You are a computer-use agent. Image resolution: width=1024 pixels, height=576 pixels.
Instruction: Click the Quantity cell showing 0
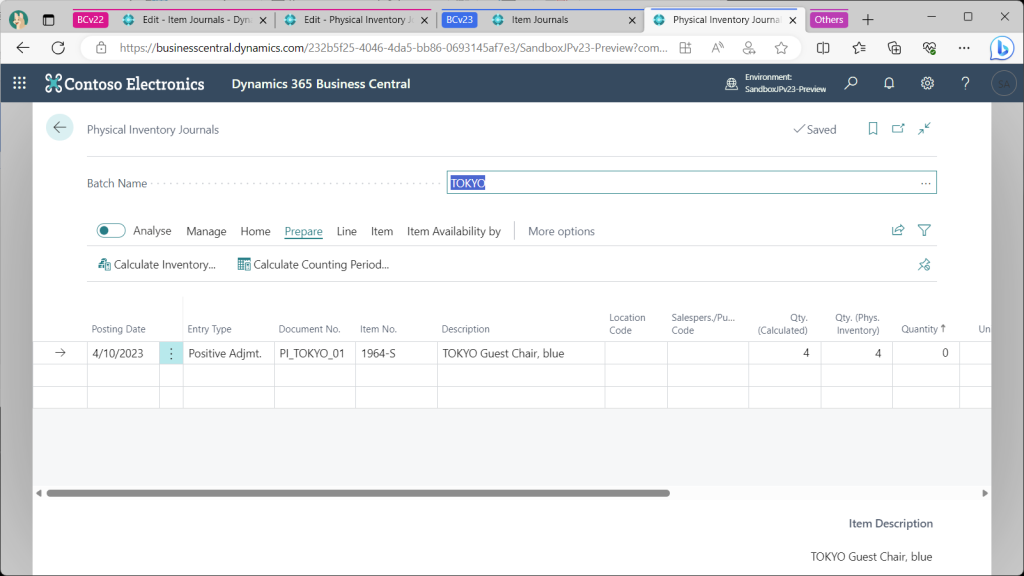926,353
